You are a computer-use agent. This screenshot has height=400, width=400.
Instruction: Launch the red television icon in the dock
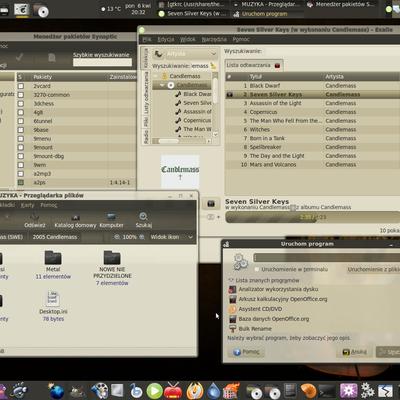173,391
